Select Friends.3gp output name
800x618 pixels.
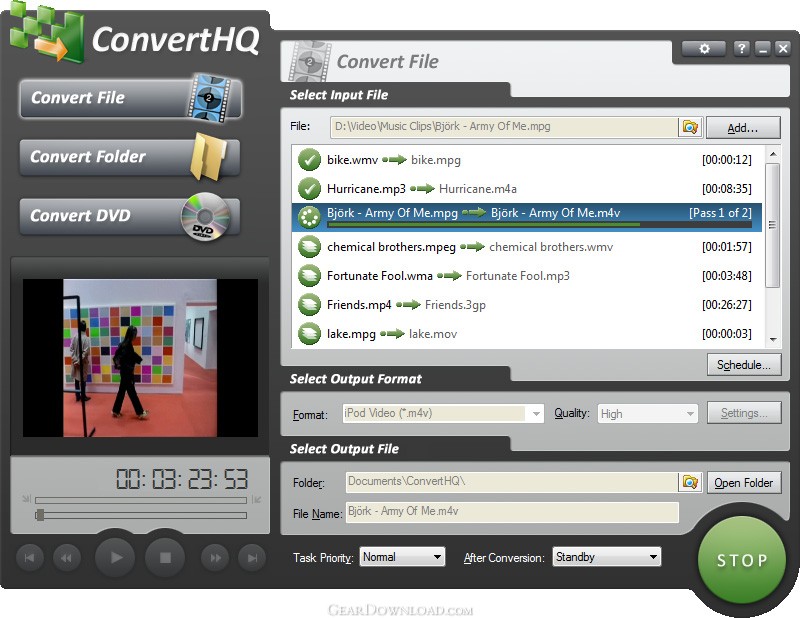coord(455,305)
